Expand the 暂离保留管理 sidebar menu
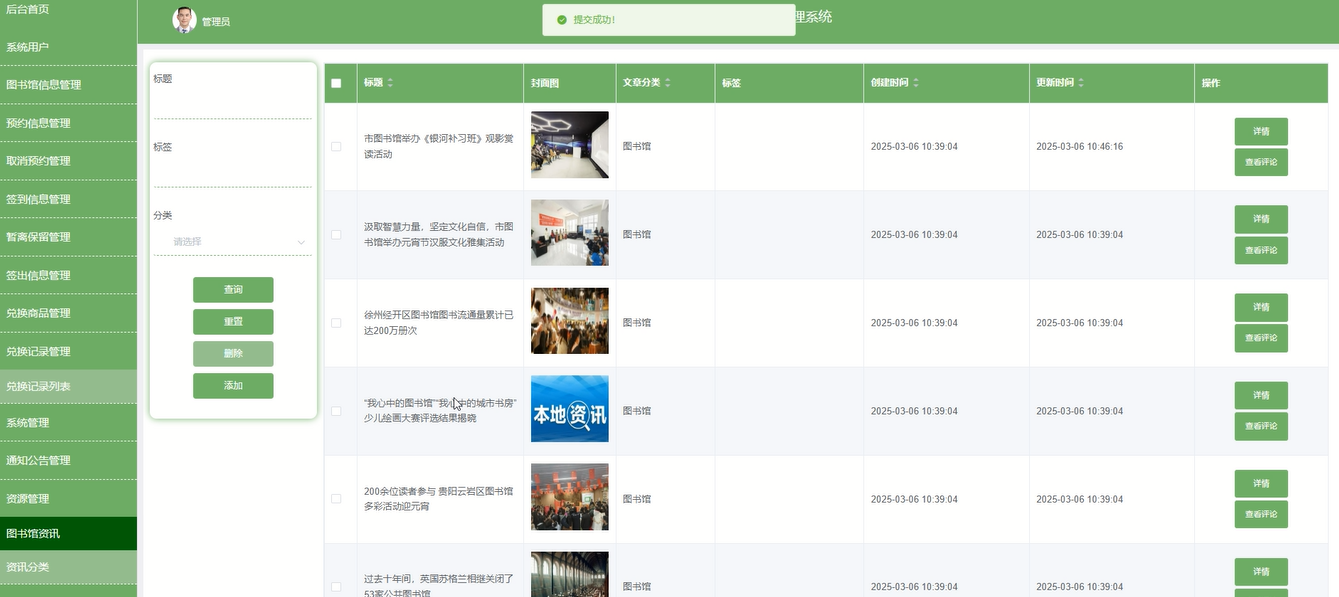The height and width of the screenshot is (597, 1339). 68,237
